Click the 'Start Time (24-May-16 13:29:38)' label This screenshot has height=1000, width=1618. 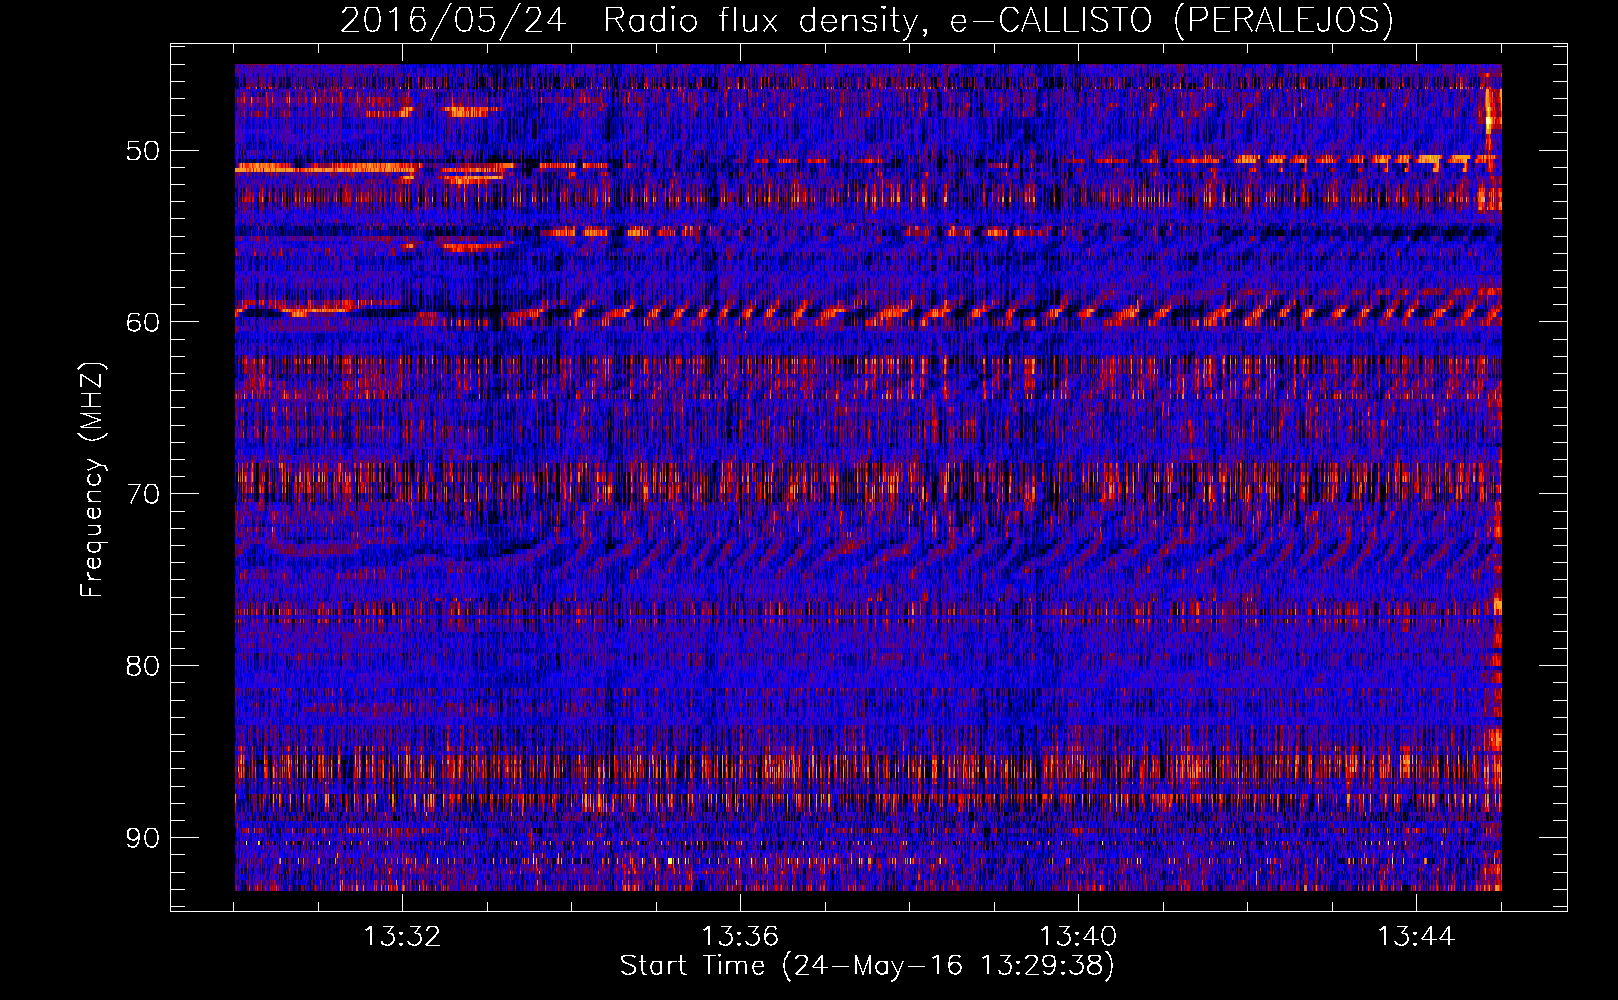pyautogui.click(x=867, y=966)
